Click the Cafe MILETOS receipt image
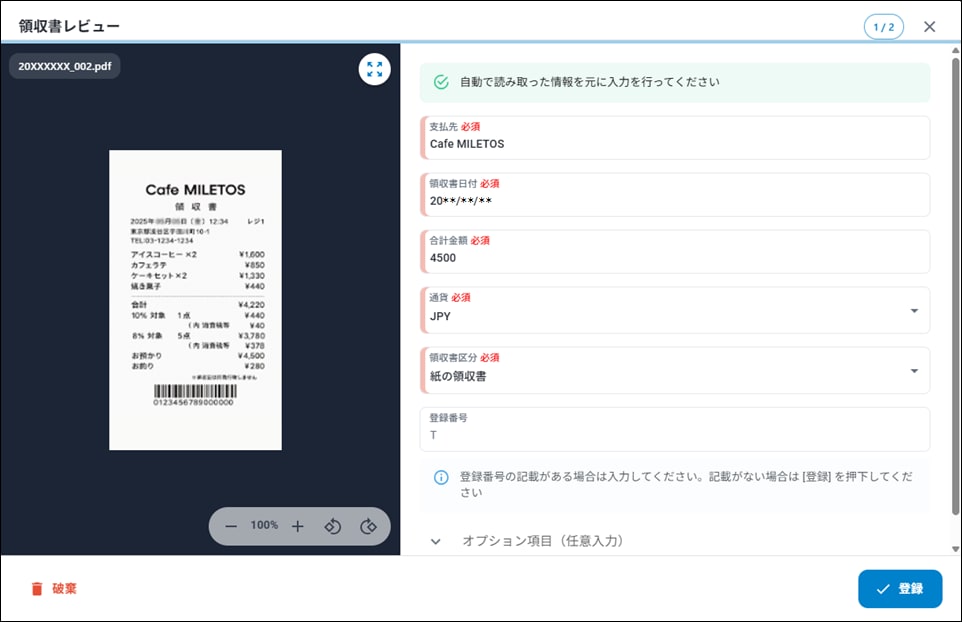This screenshot has height=622, width=962. point(195,300)
